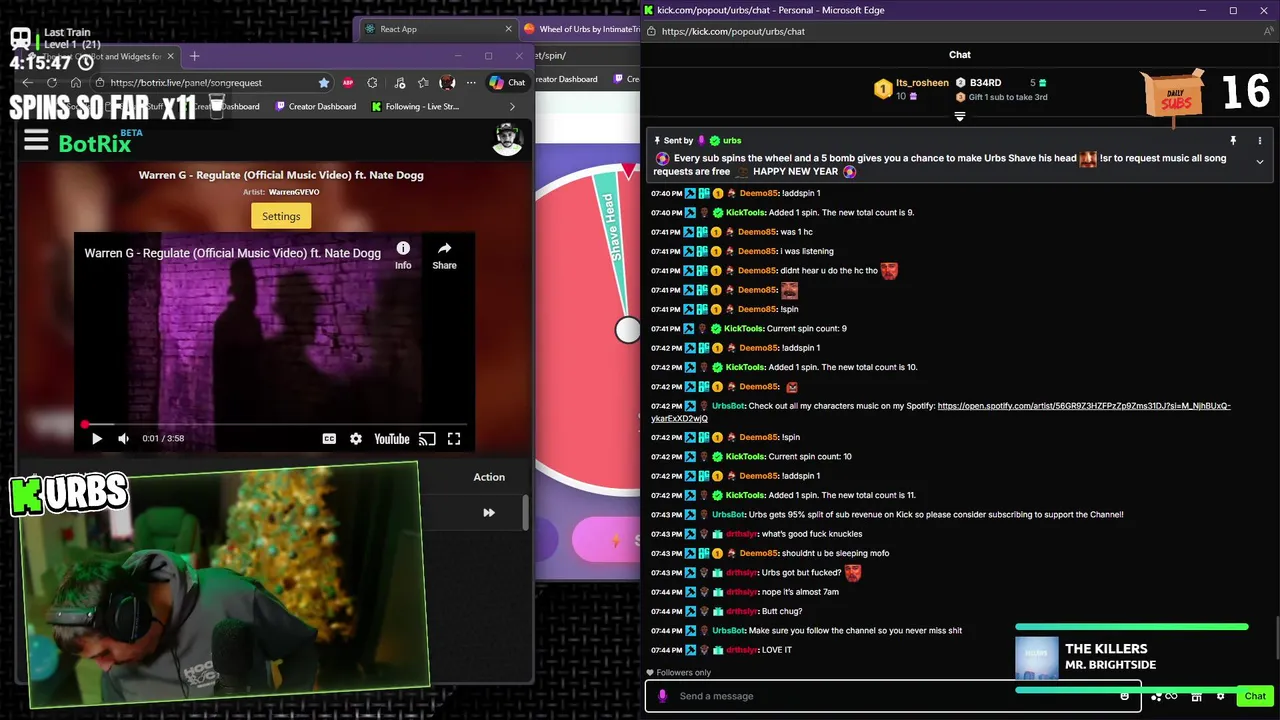1280x720 pixels.
Task: Click the urbs username in pinned message
Action: click(x=732, y=141)
